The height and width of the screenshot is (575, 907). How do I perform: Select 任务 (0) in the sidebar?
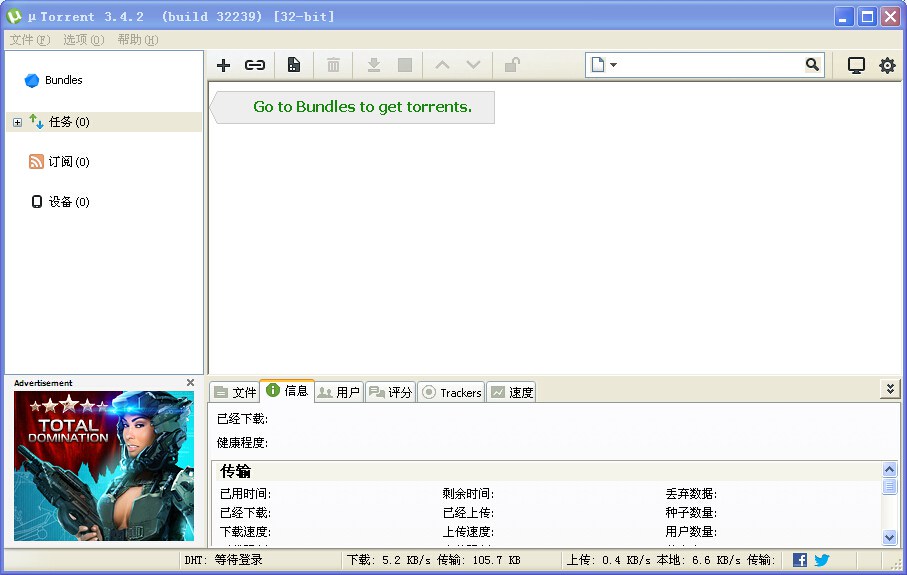point(104,122)
